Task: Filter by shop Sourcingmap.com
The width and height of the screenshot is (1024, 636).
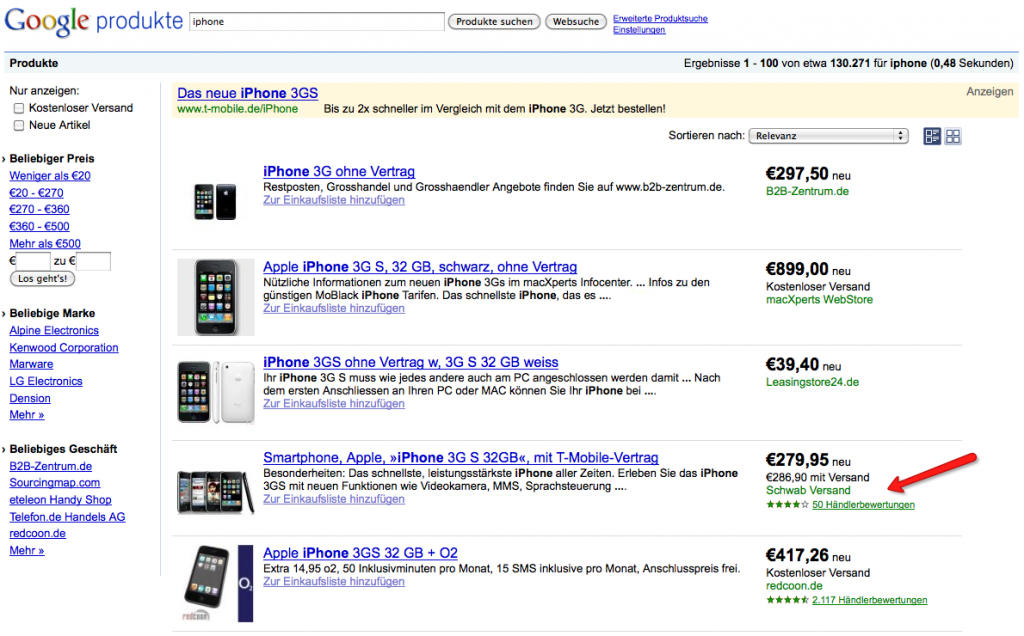Action: 55,483
